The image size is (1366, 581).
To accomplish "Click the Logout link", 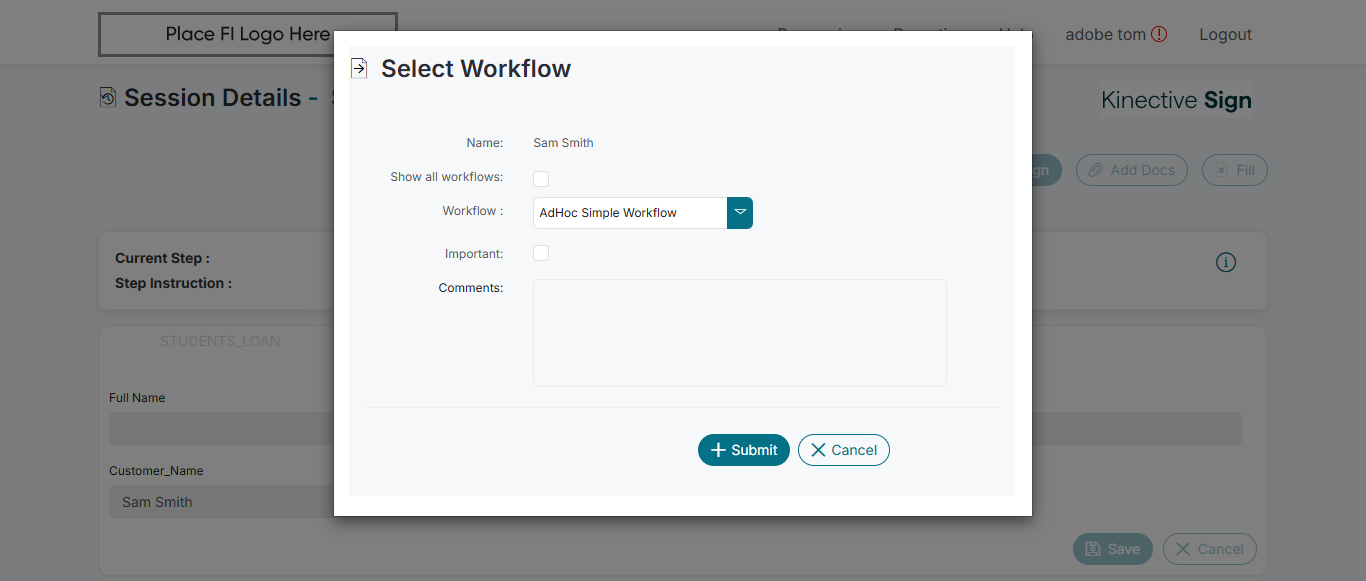I will 1225,34.
